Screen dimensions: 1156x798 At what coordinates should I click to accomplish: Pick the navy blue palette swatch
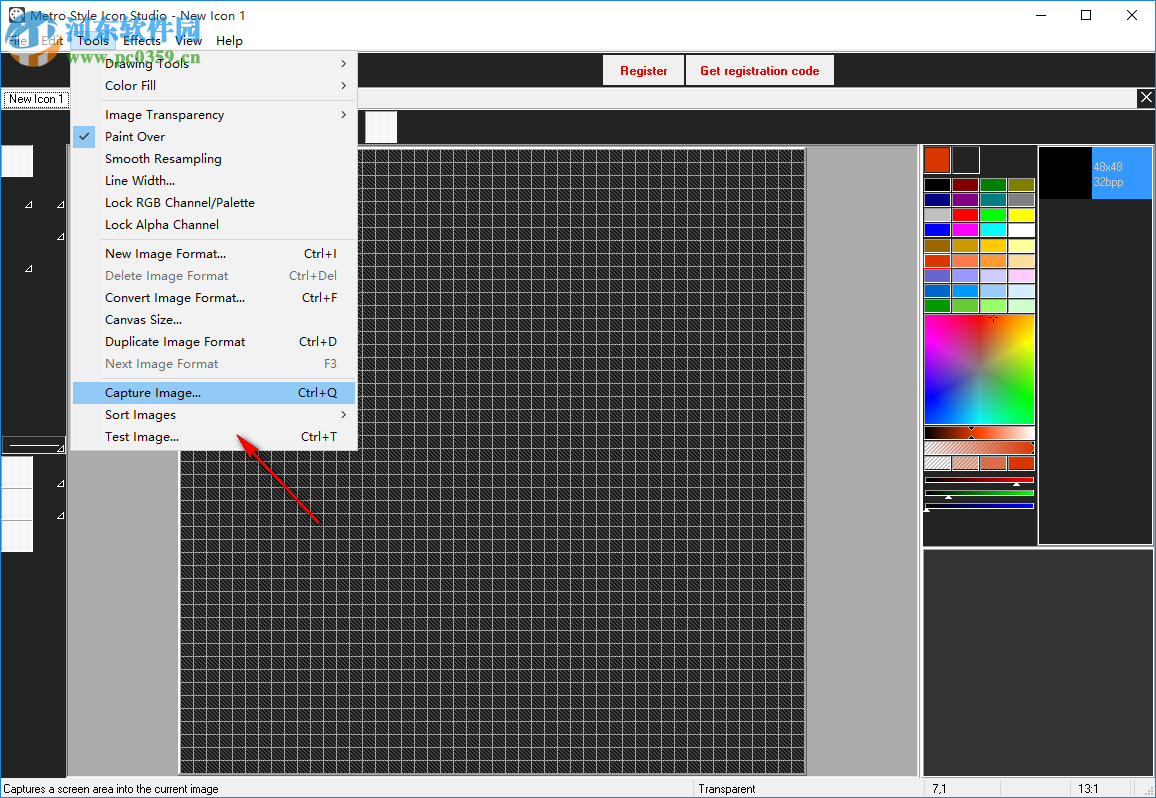pyautogui.click(x=937, y=200)
